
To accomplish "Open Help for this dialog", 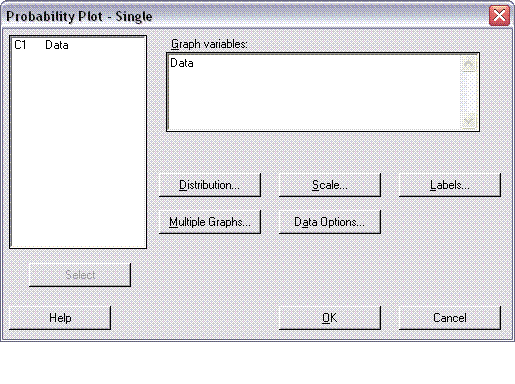I will (60, 318).
